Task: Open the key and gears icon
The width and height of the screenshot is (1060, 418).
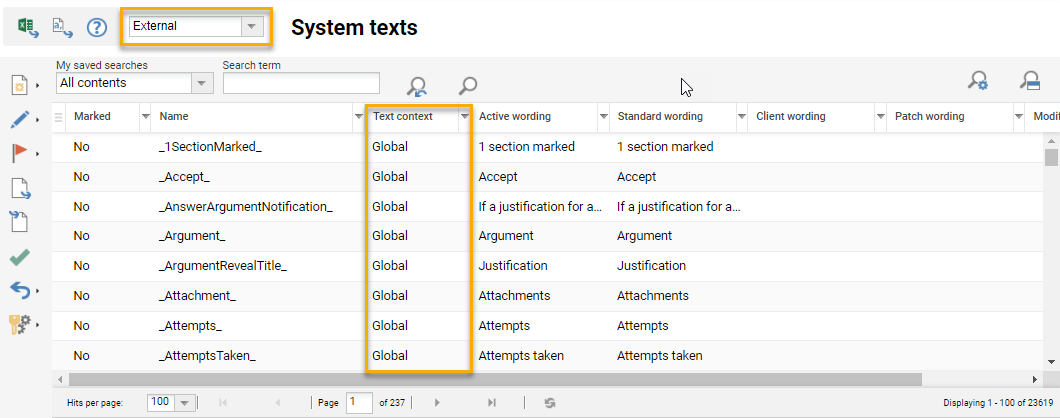Action: 20,324
